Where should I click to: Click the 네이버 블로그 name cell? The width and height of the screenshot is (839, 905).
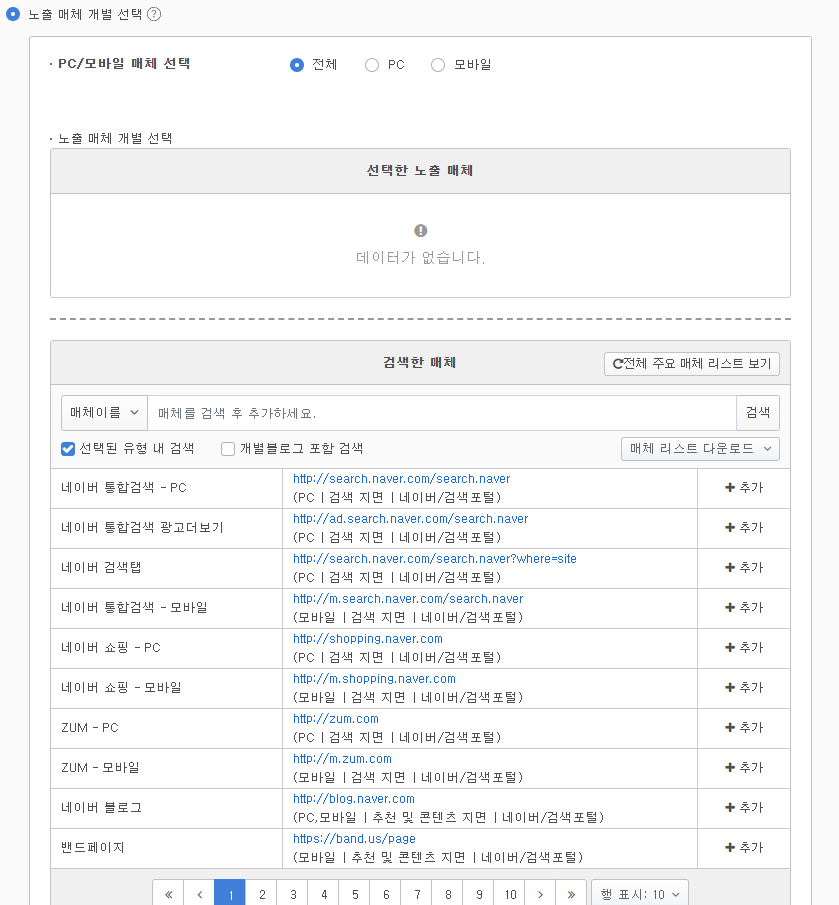coord(166,808)
